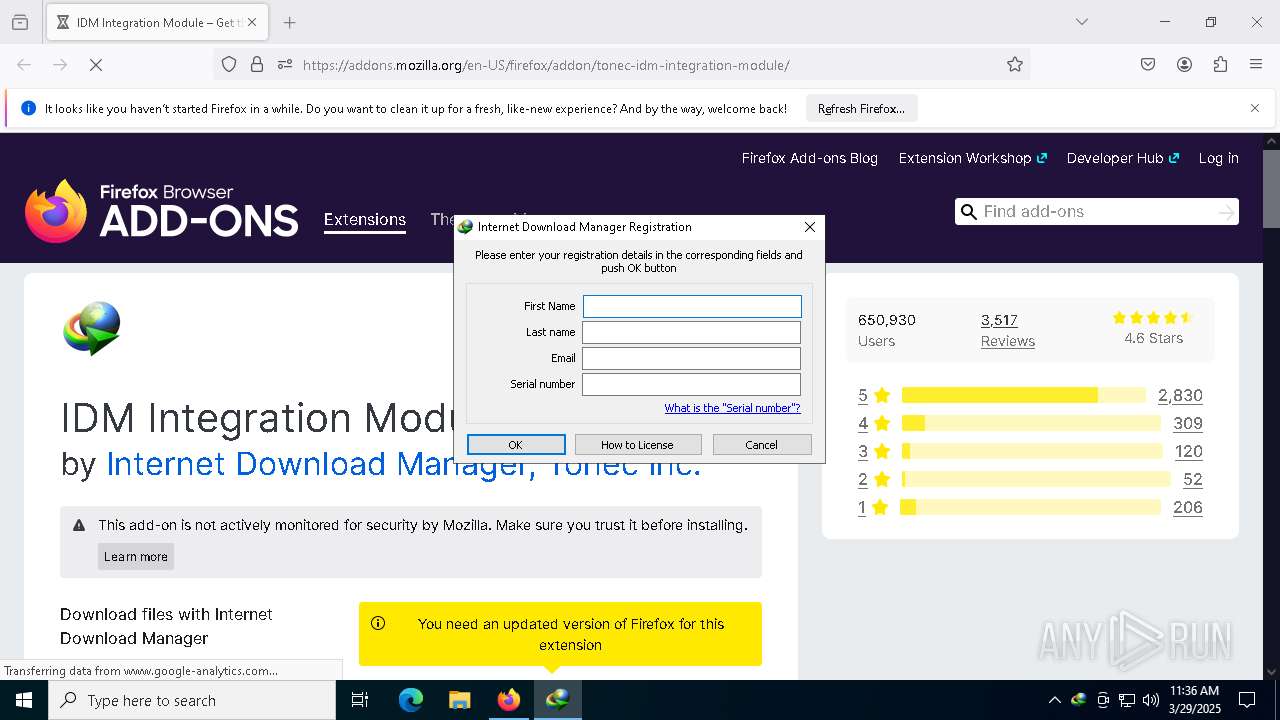Click the search submit arrow
The image size is (1280, 720).
pos(1226,211)
